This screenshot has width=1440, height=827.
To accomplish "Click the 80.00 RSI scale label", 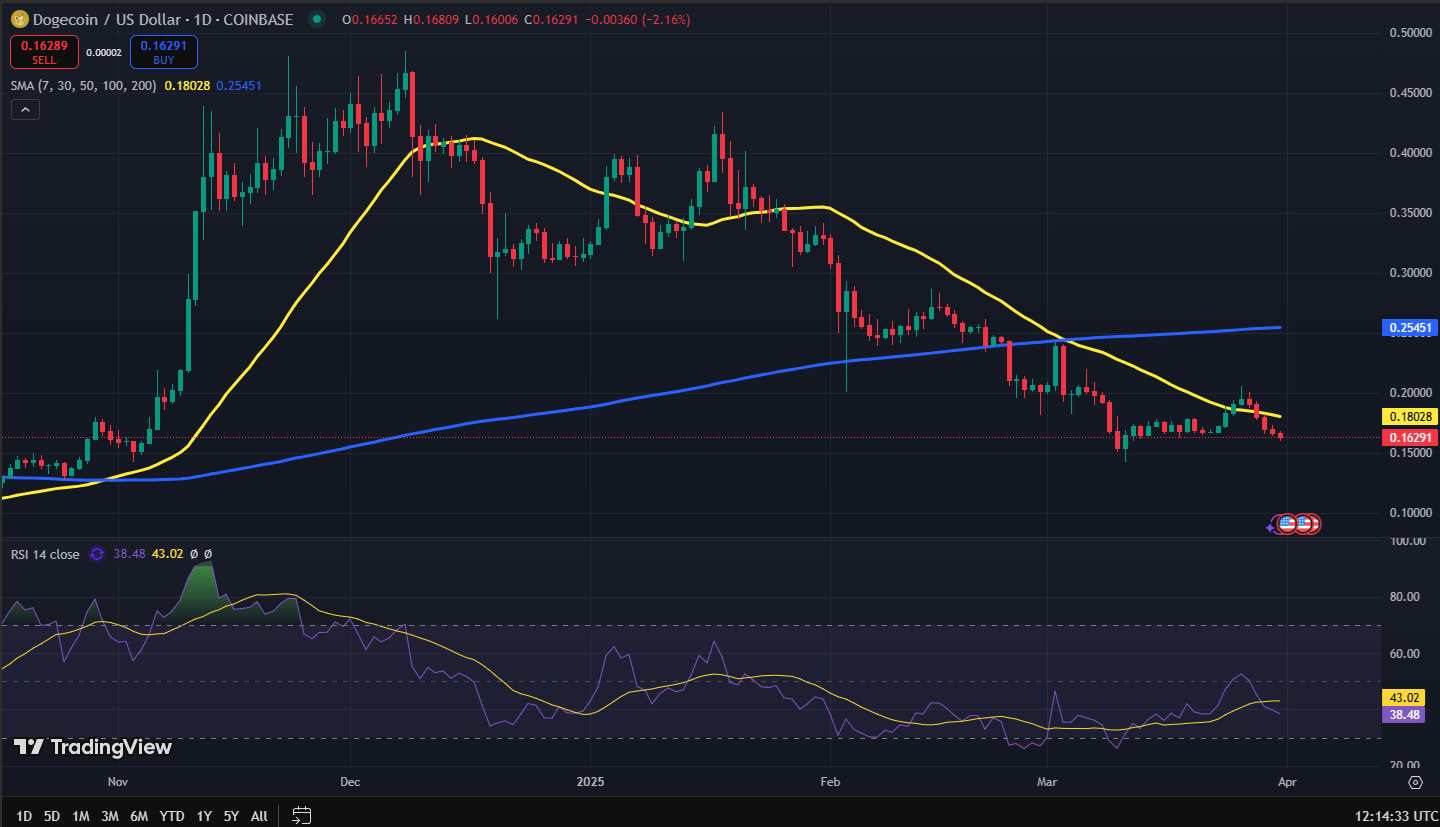I will point(1405,597).
